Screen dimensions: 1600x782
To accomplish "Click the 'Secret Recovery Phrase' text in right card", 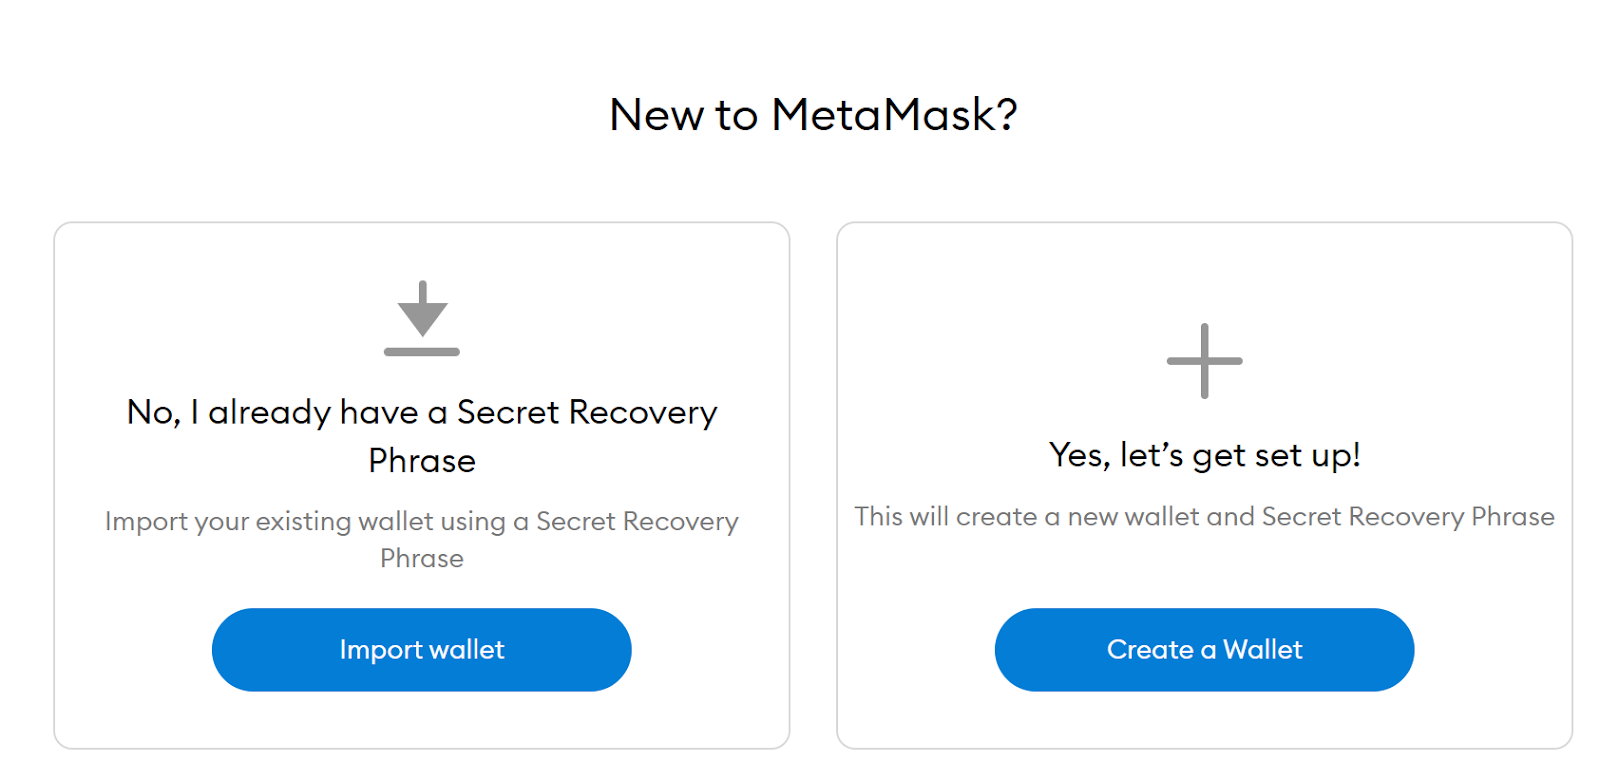I will tap(1408, 517).
